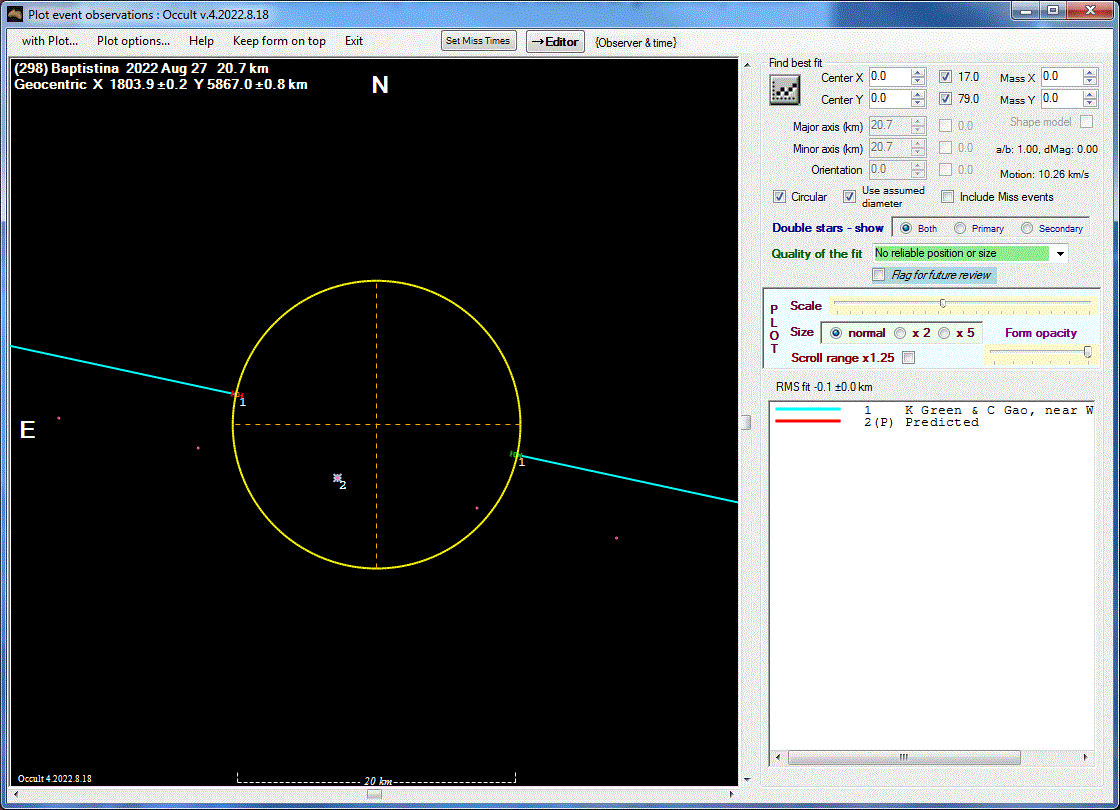
Task: Select x 2 plot size
Action: [900, 333]
